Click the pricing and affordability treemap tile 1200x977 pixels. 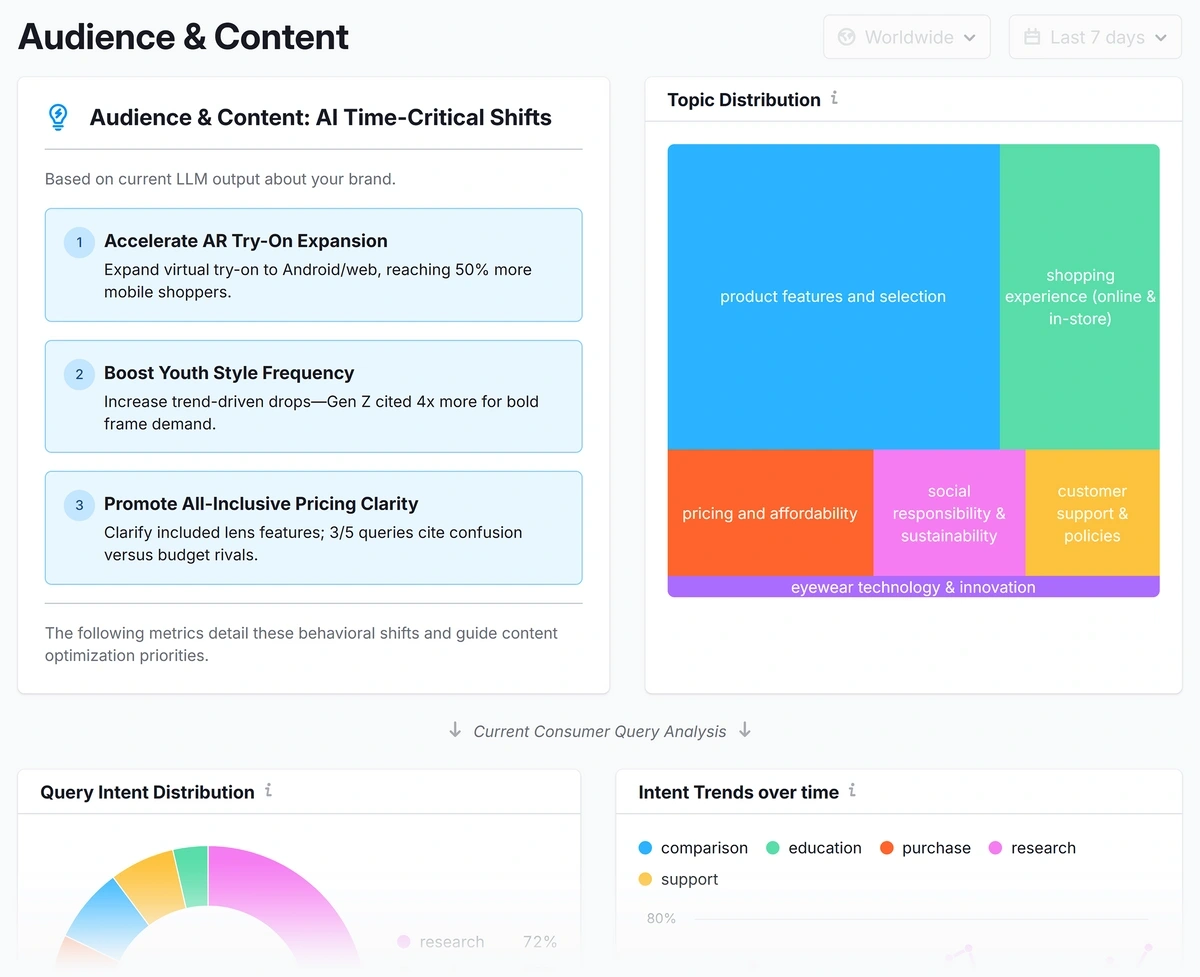click(x=770, y=513)
